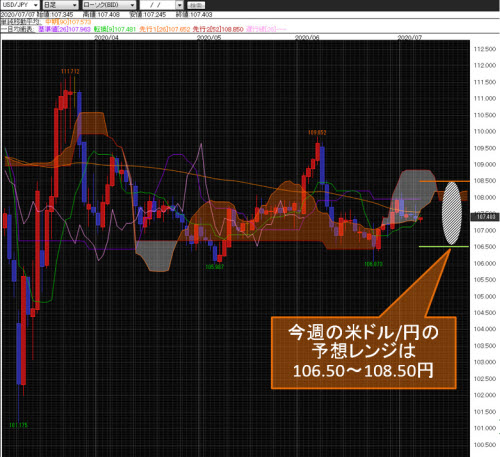This screenshot has width=500, height=457.
Task: Click the green 転換[9] 107.481 label
Action: tap(115, 29)
